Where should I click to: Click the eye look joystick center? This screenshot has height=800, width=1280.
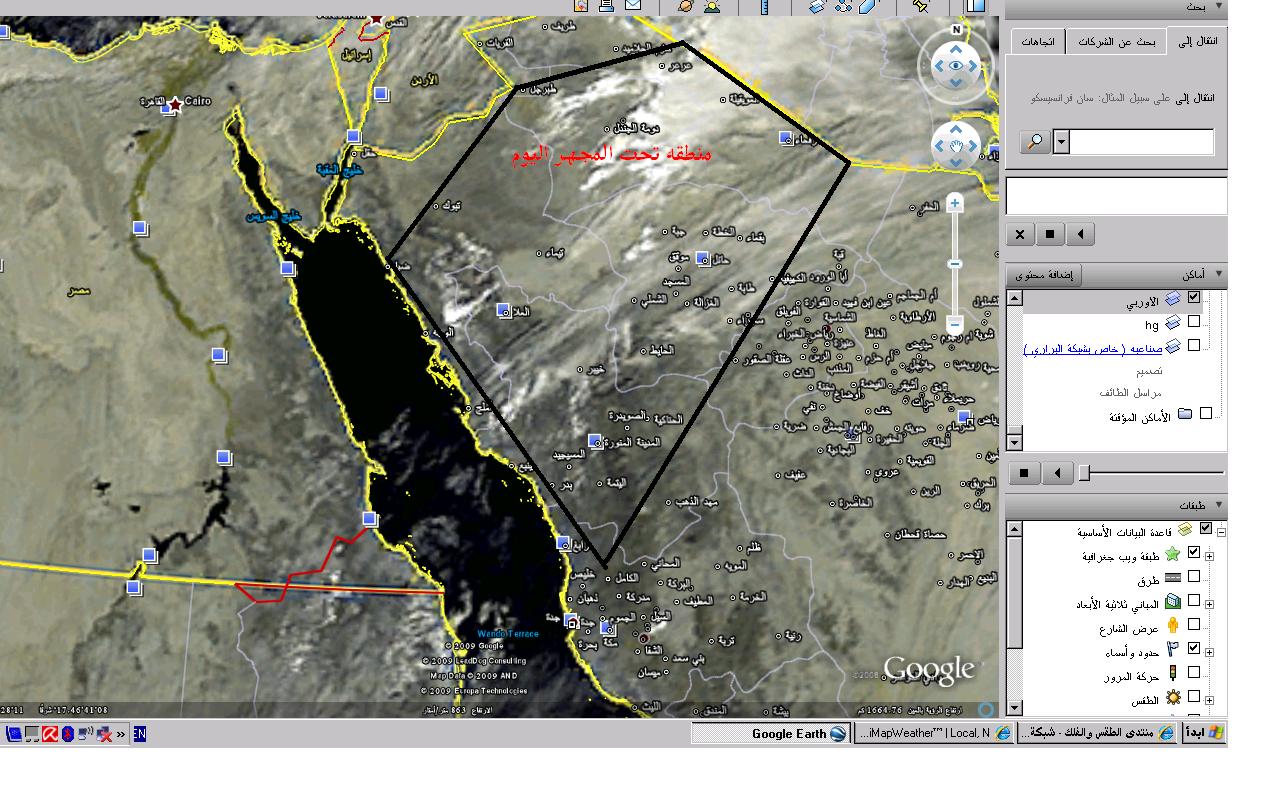(x=957, y=66)
